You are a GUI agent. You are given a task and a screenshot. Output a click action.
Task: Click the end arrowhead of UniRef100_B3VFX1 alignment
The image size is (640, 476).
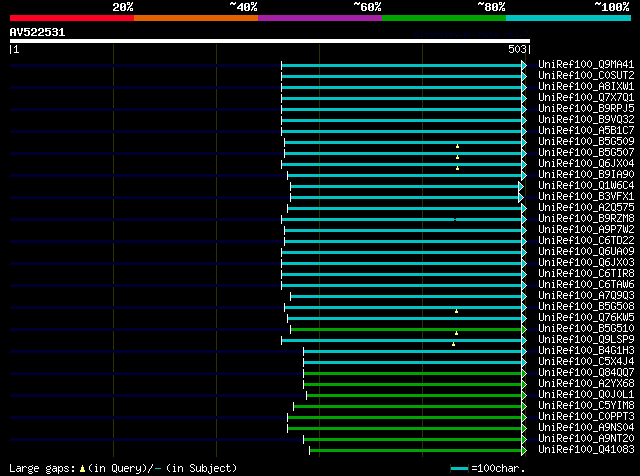[x=521, y=198]
